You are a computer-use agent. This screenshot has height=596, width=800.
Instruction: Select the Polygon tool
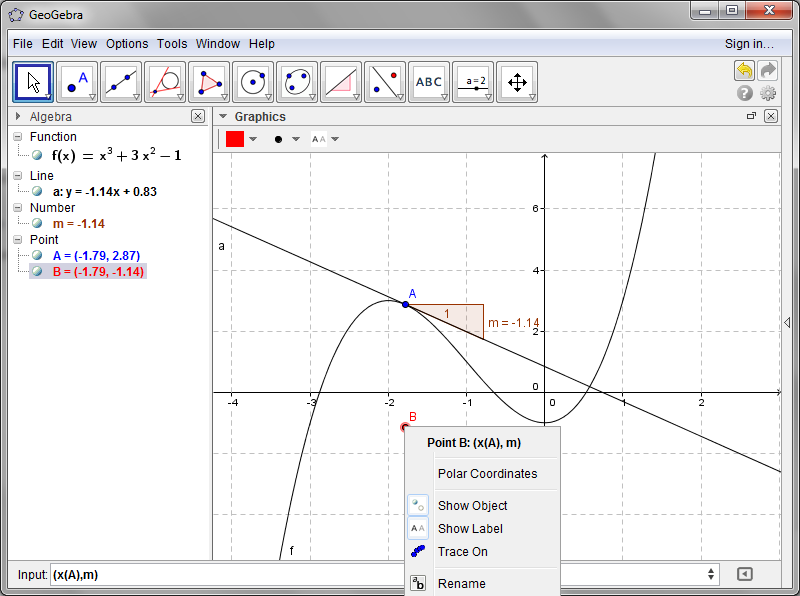click(209, 82)
